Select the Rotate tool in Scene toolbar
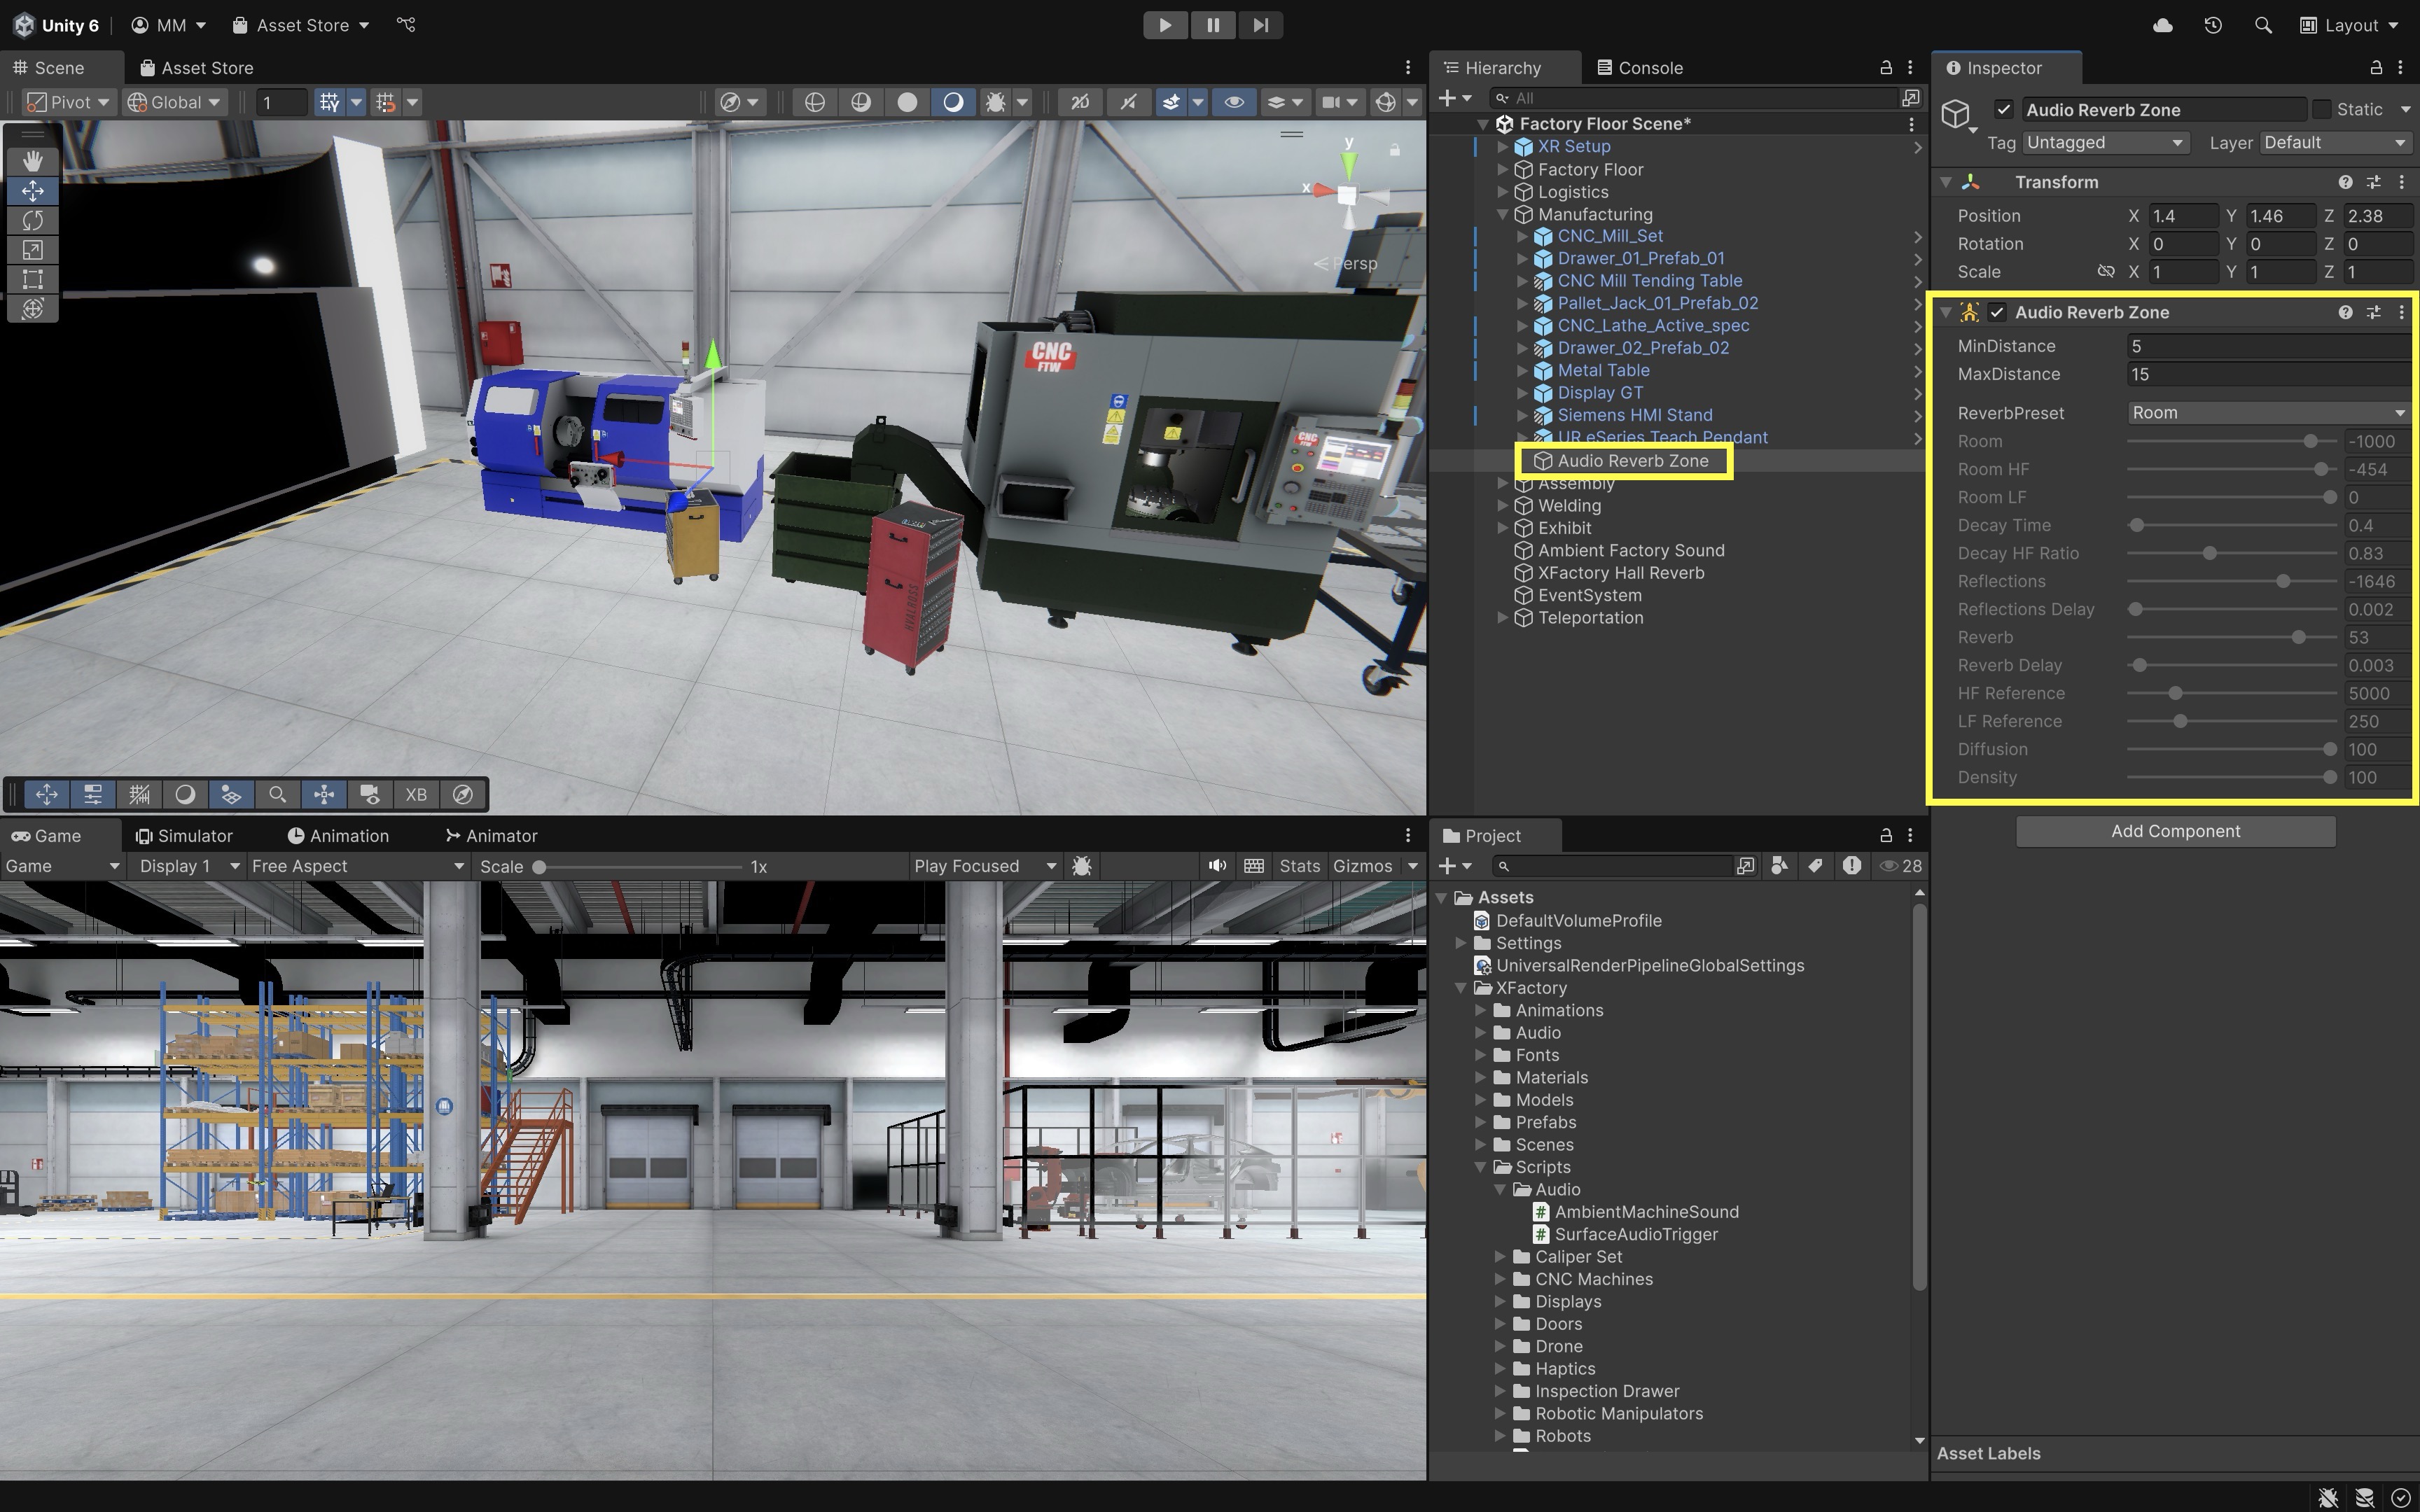Image resolution: width=2420 pixels, height=1512 pixels. (x=32, y=220)
